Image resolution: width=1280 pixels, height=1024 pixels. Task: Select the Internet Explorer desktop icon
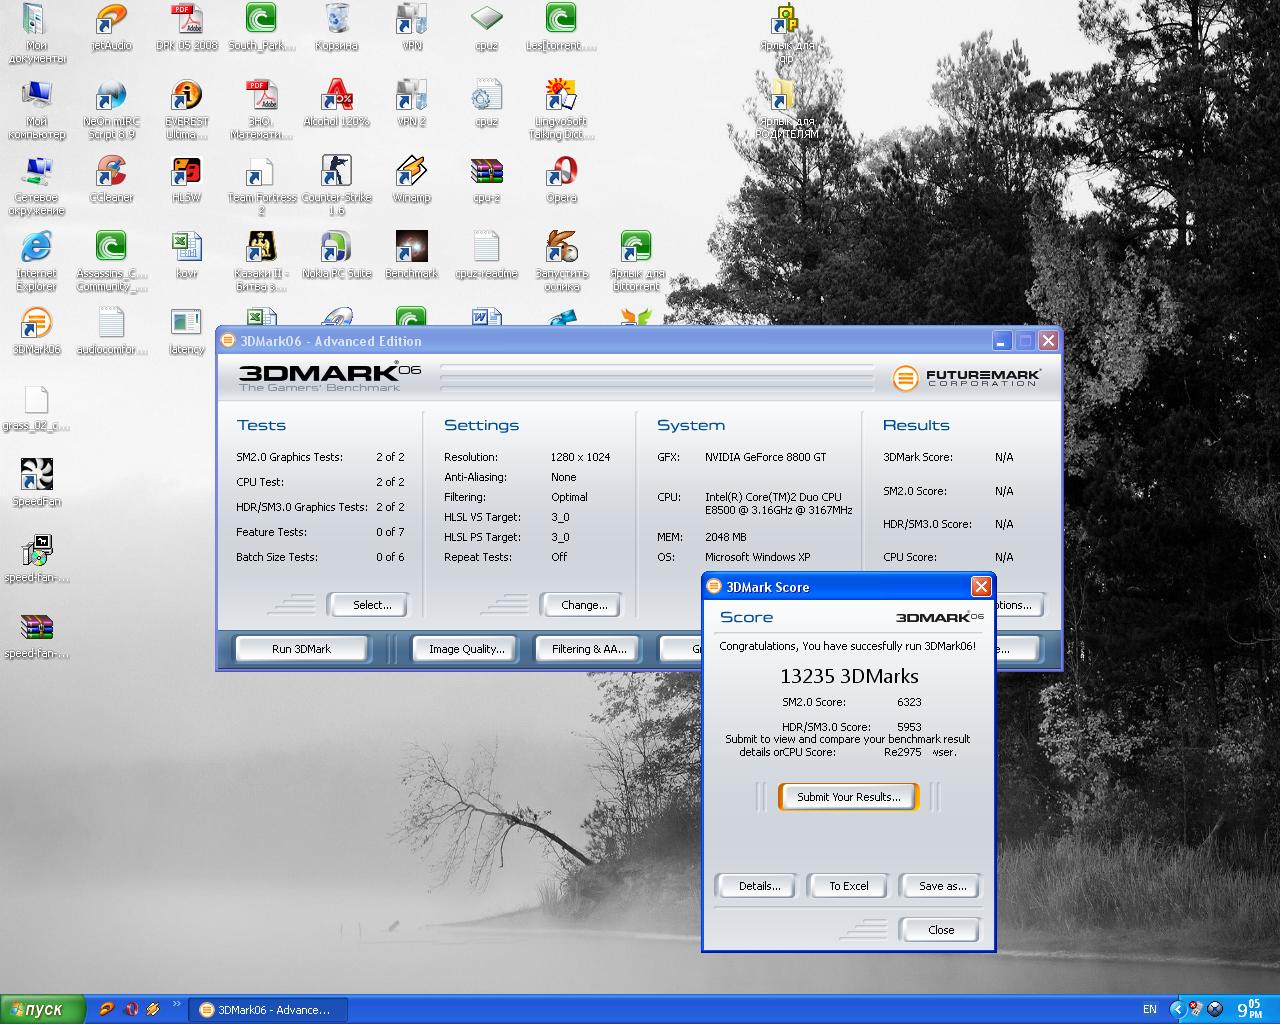point(37,250)
